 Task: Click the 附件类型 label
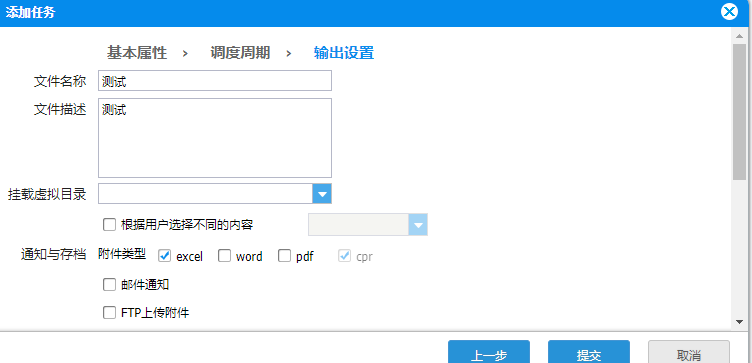(122, 254)
